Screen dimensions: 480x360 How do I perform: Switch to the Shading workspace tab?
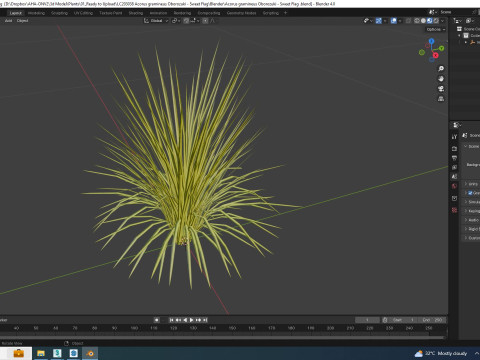[x=136, y=13]
